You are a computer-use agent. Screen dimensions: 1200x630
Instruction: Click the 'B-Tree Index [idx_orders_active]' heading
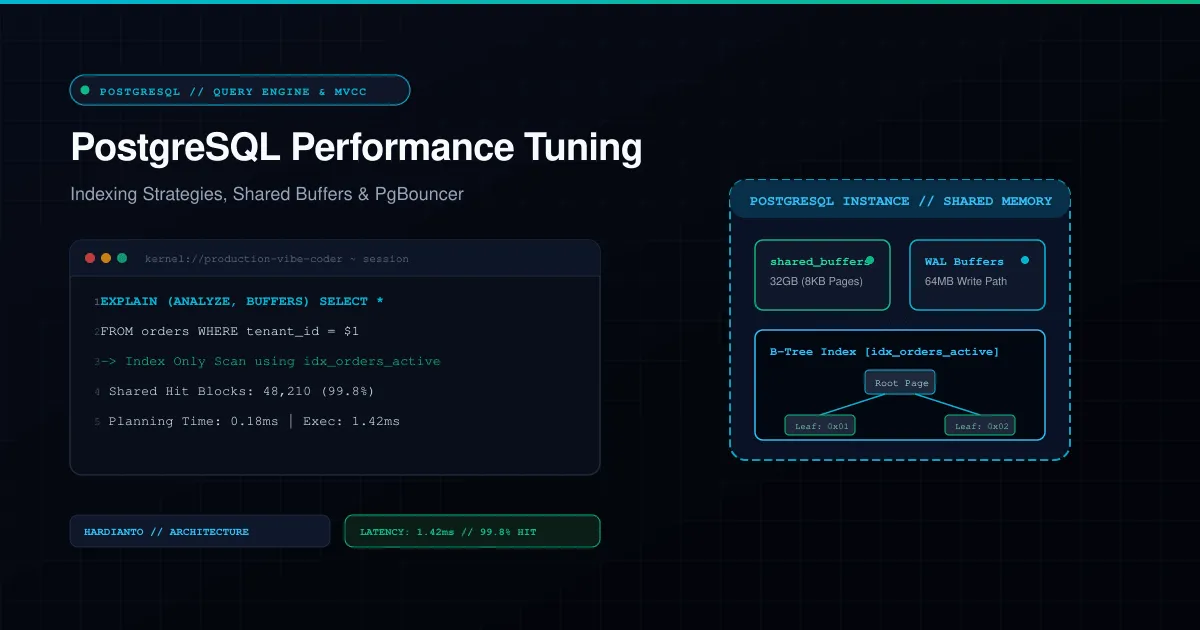click(884, 352)
